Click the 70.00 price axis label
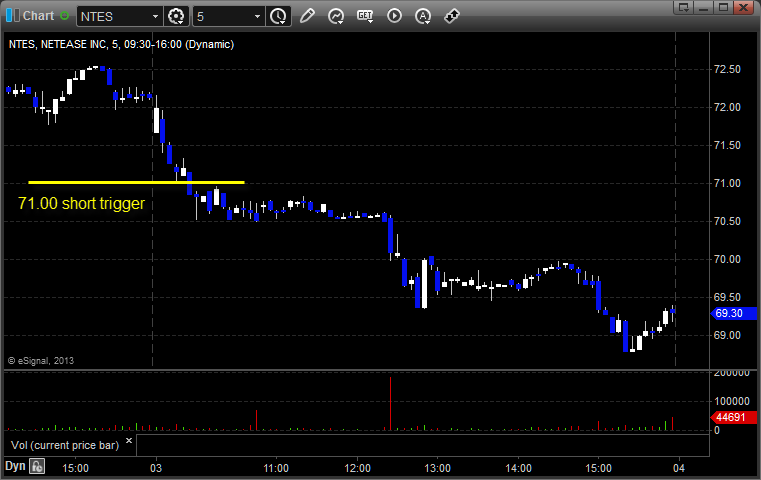 point(727,260)
